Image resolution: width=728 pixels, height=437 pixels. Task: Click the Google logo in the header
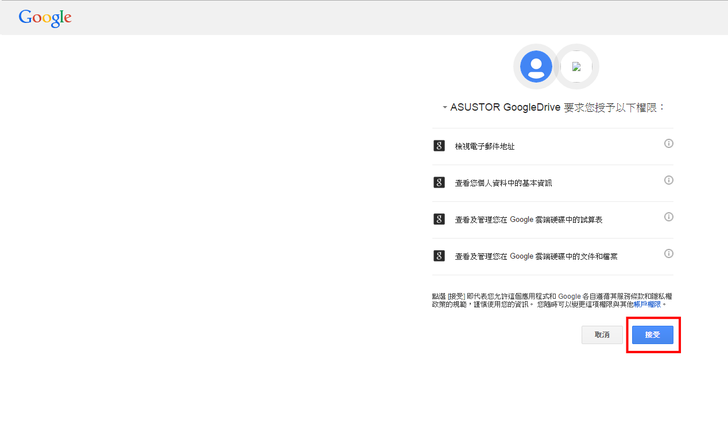coord(45,18)
